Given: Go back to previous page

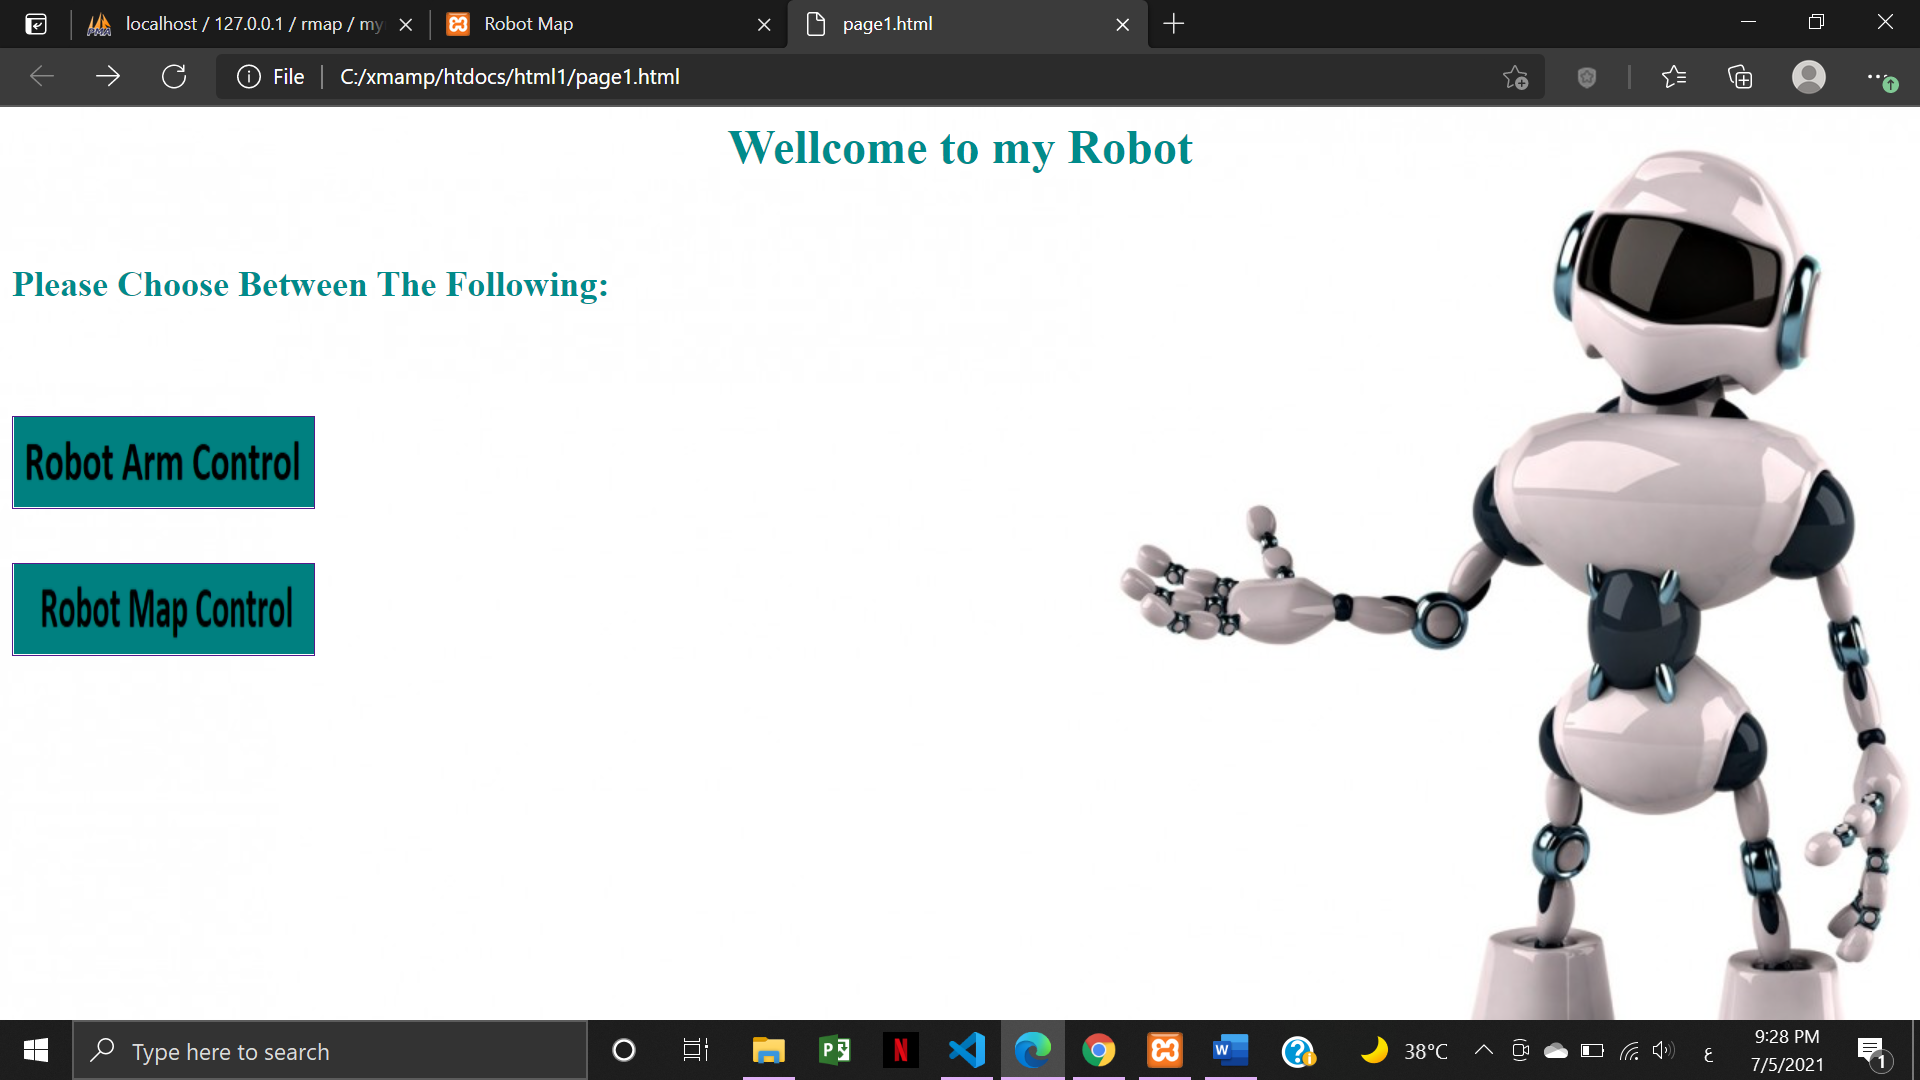Looking at the screenshot, I should pos(42,77).
